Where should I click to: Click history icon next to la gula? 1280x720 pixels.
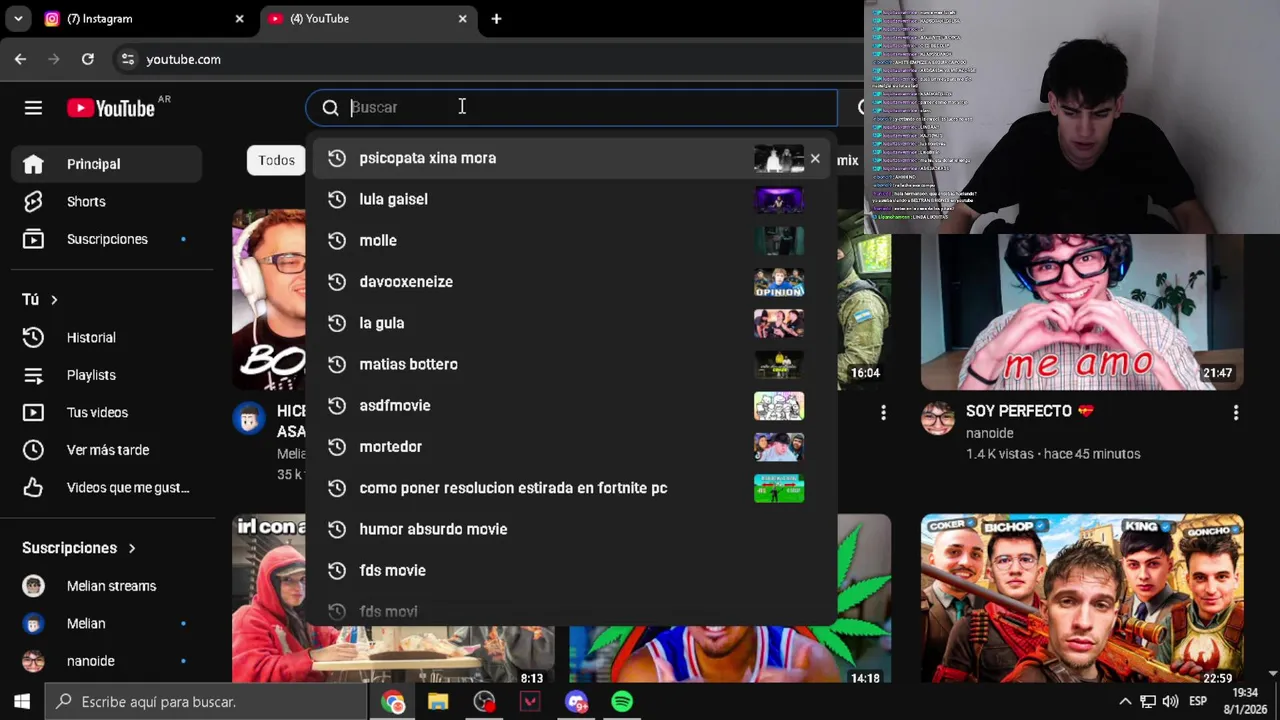(x=337, y=323)
